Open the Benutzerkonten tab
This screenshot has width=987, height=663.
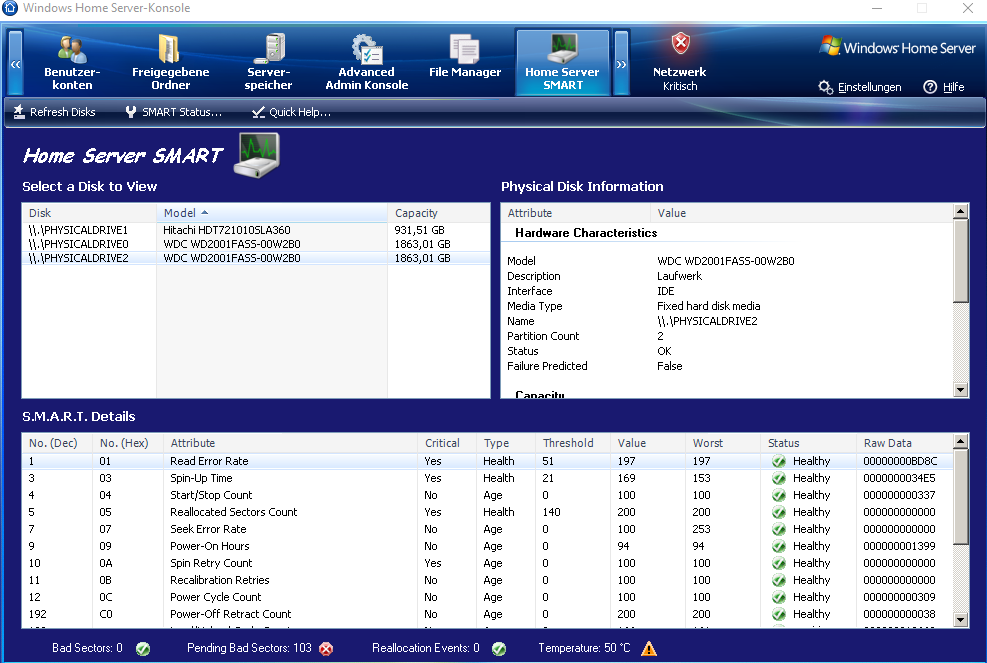pyautogui.click(x=72, y=63)
